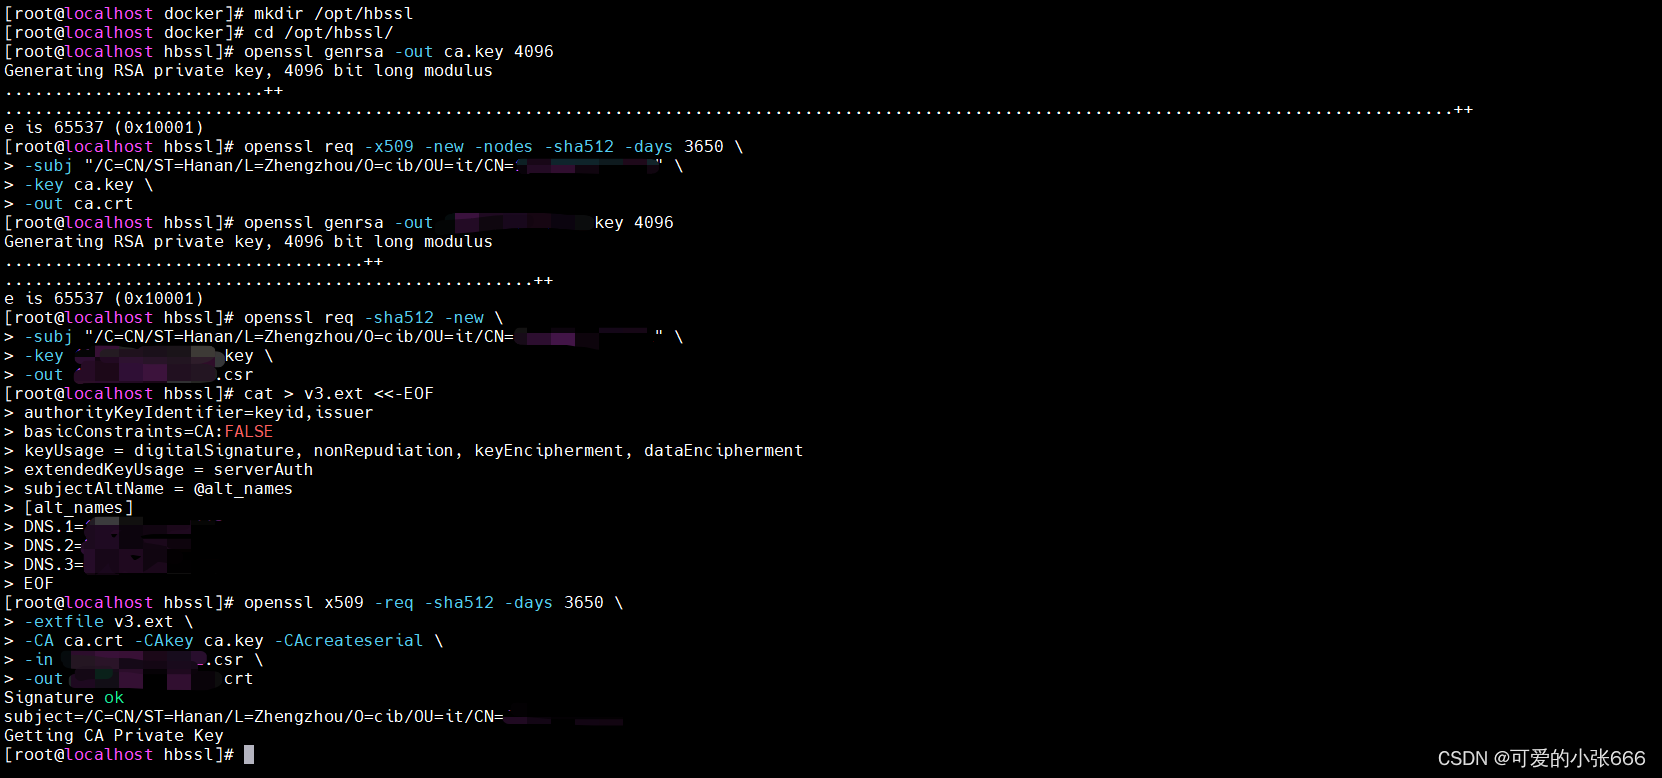Click second 'e is 65537 (0x10001)' line
This screenshot has width=1662, height=778.
104,299
